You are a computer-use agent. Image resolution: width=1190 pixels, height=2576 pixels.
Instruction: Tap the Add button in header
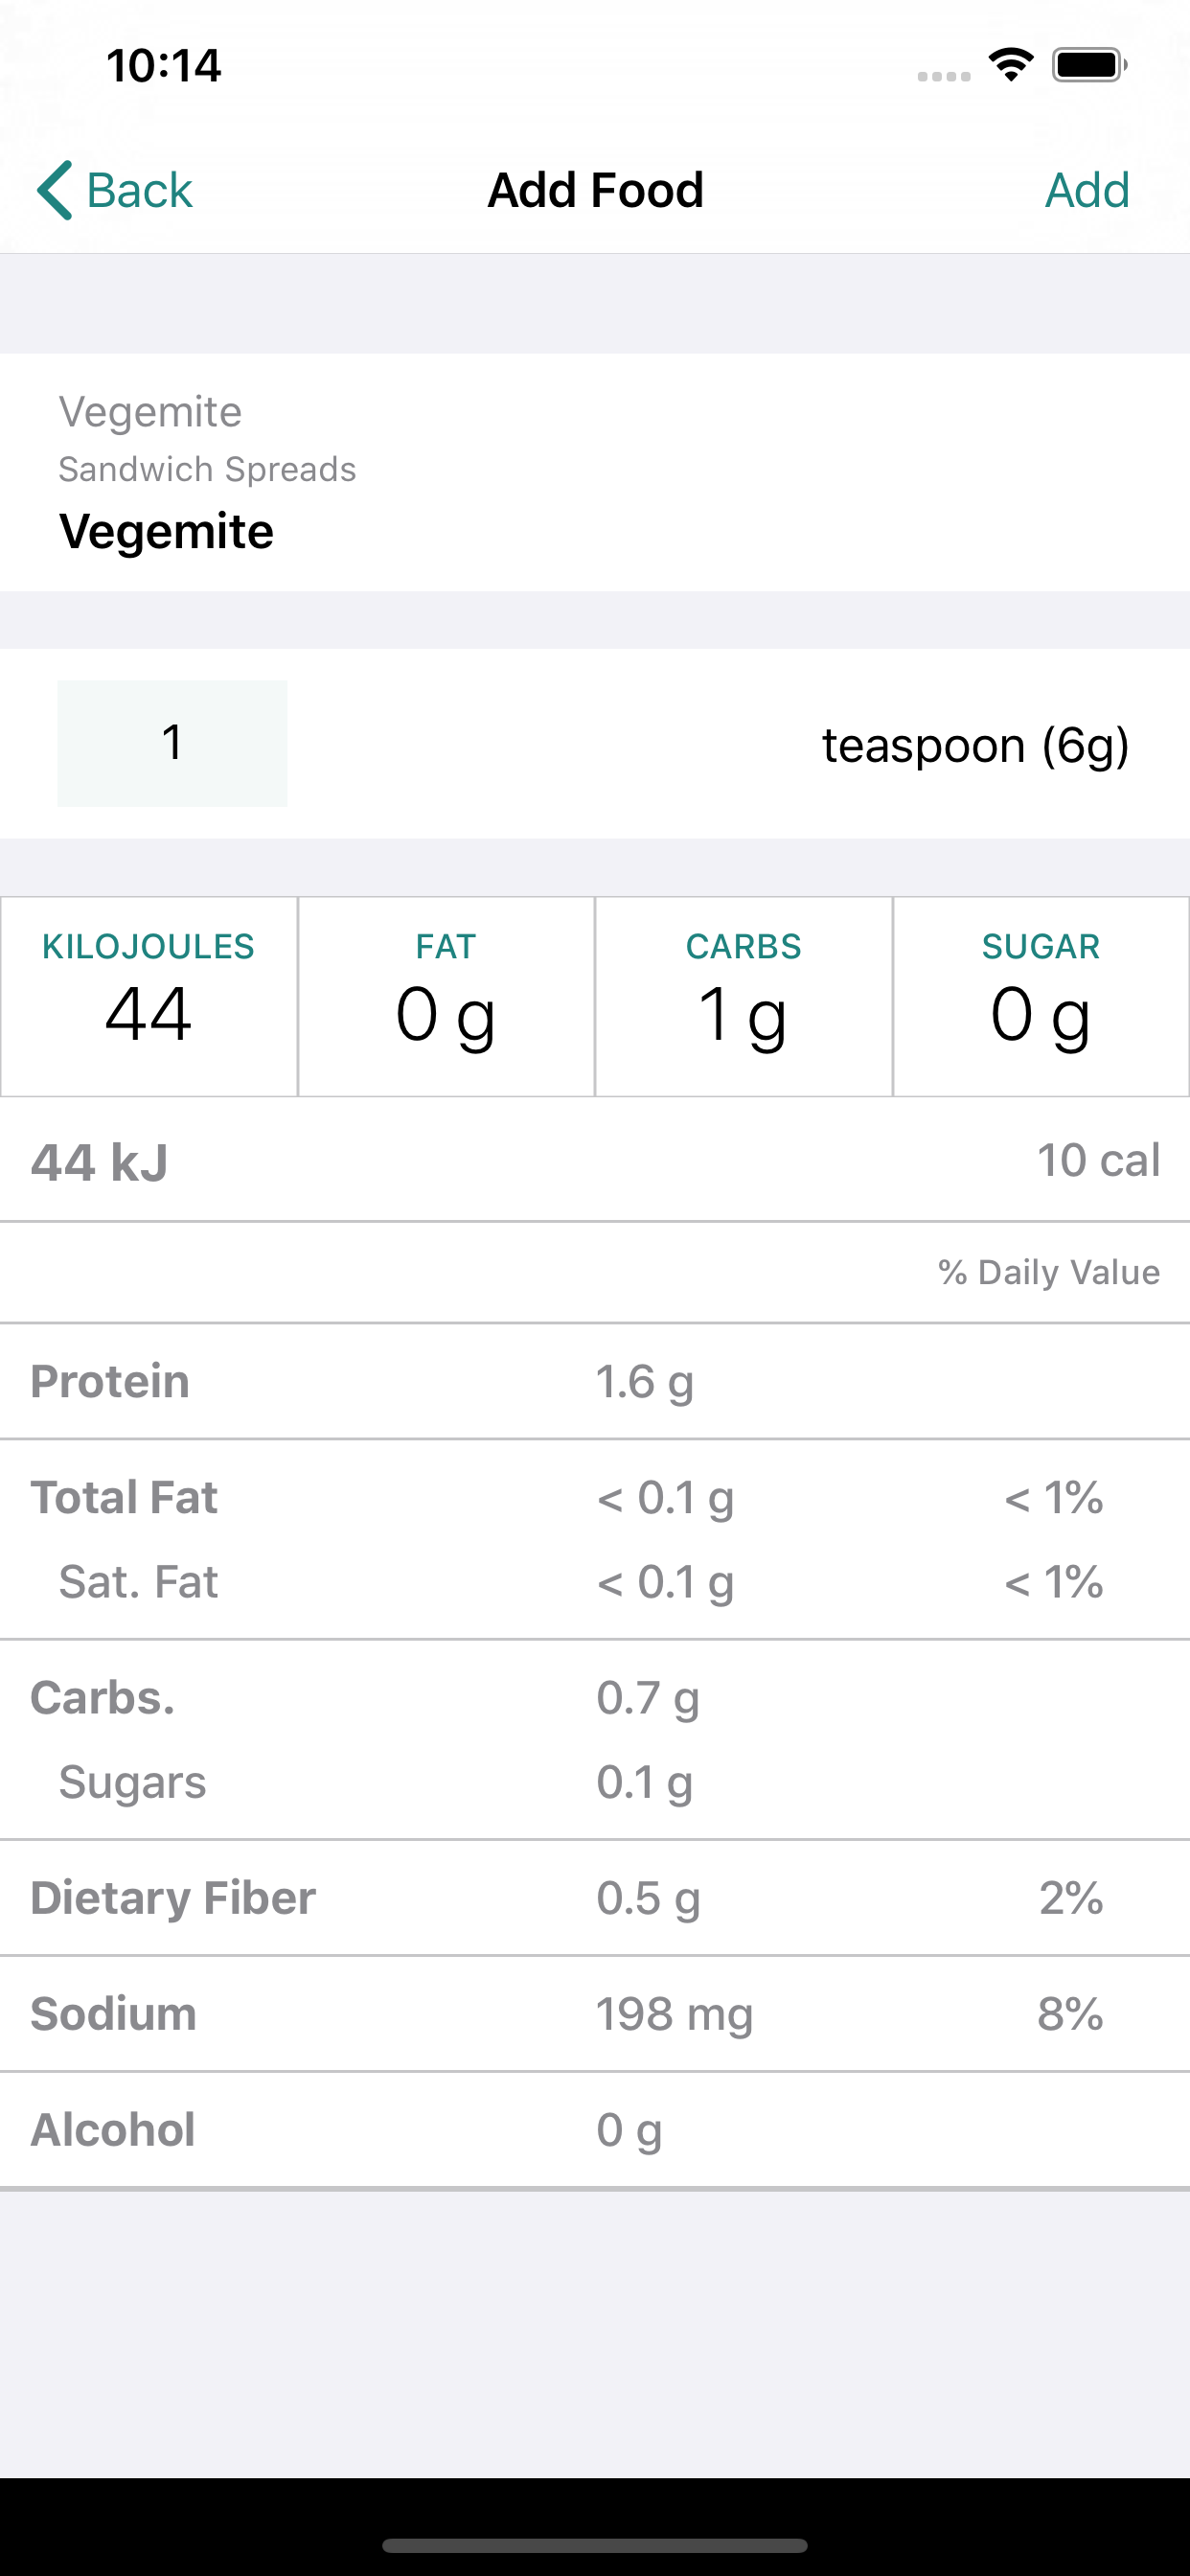tap(1087, 190)
